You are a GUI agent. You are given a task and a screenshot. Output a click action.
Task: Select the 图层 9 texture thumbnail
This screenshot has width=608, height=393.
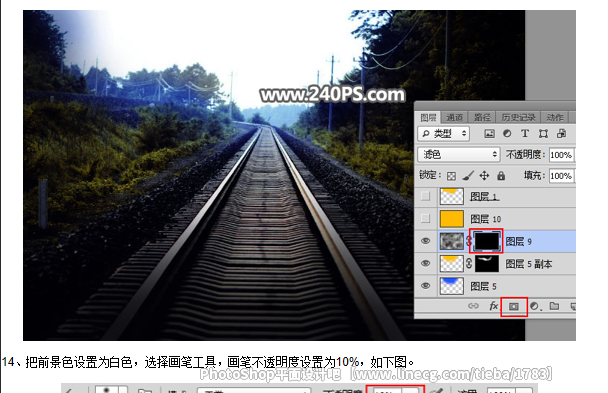(452, 241)
